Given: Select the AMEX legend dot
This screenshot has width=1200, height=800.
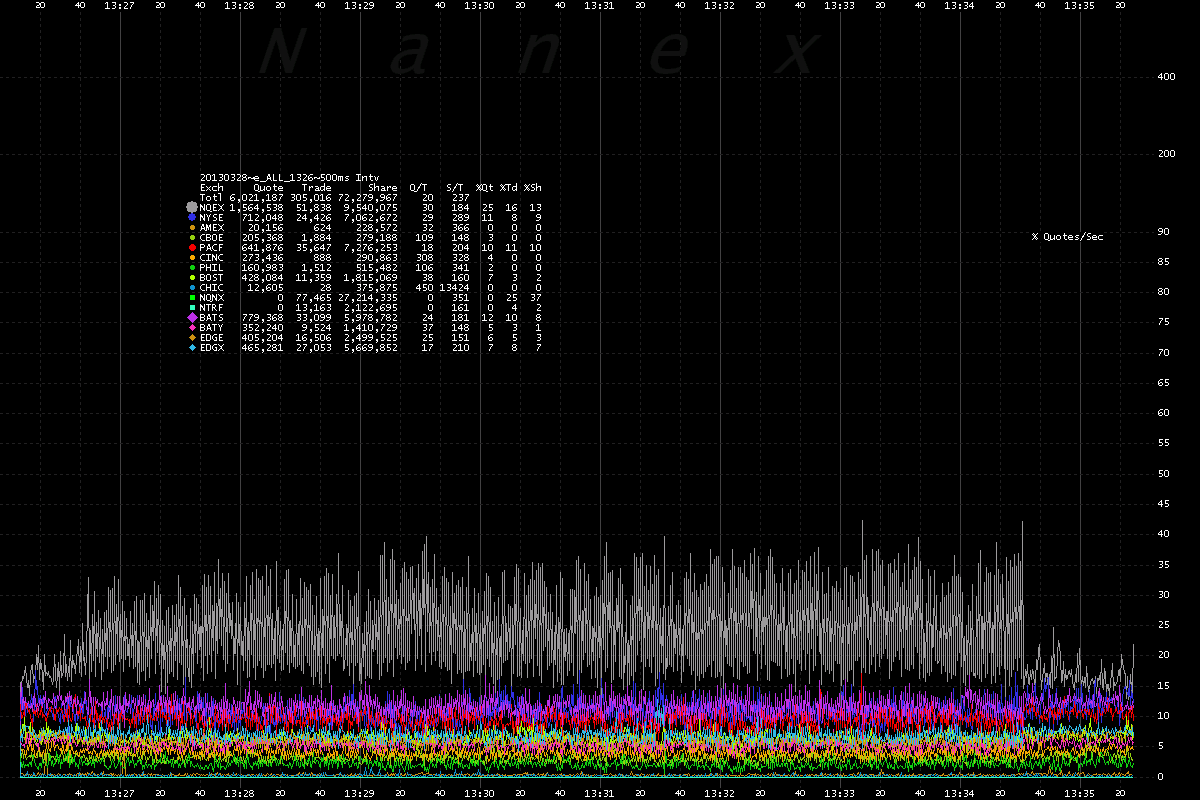Looking at the screenshot, I should pos(191,227).
